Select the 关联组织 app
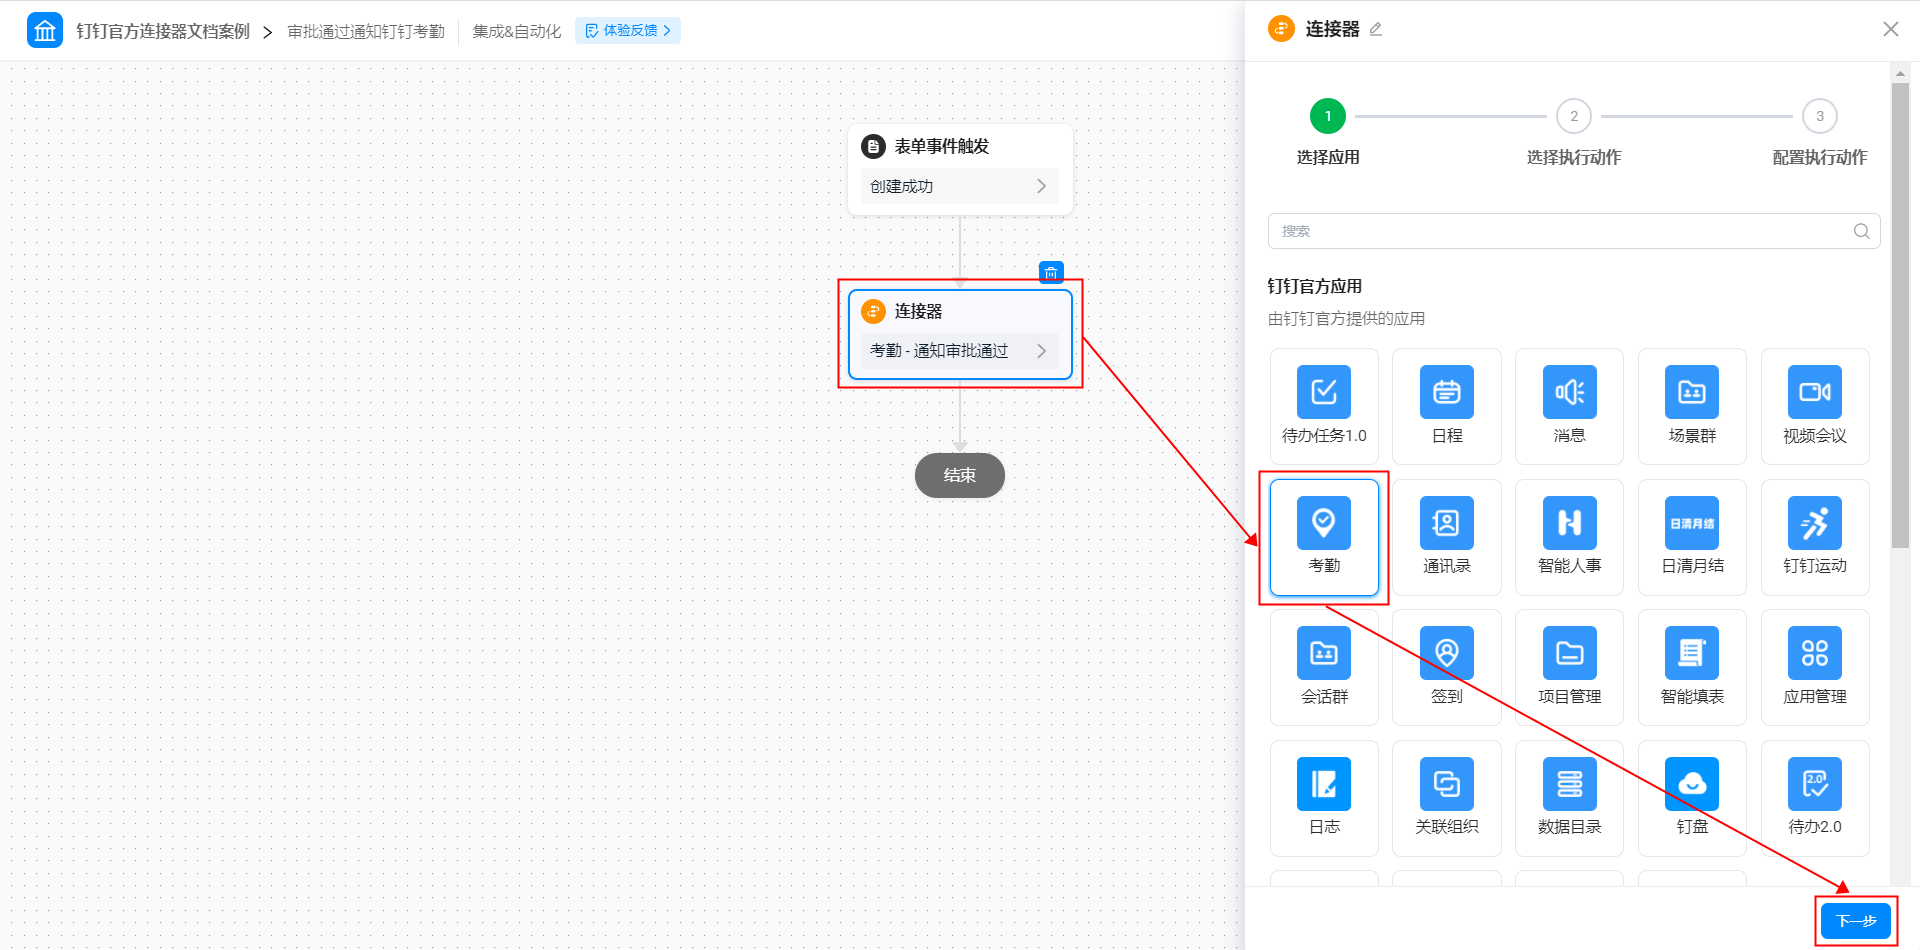Screen dimensions: 1920x950 click(x=1446, y=798)
